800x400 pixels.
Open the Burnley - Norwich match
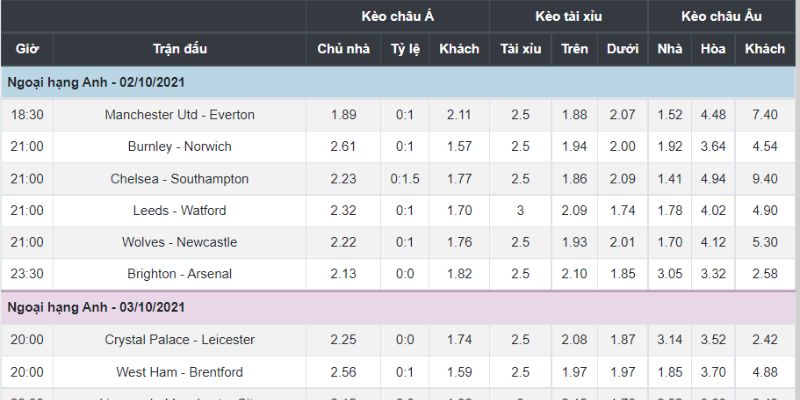(x=180, y=147)
